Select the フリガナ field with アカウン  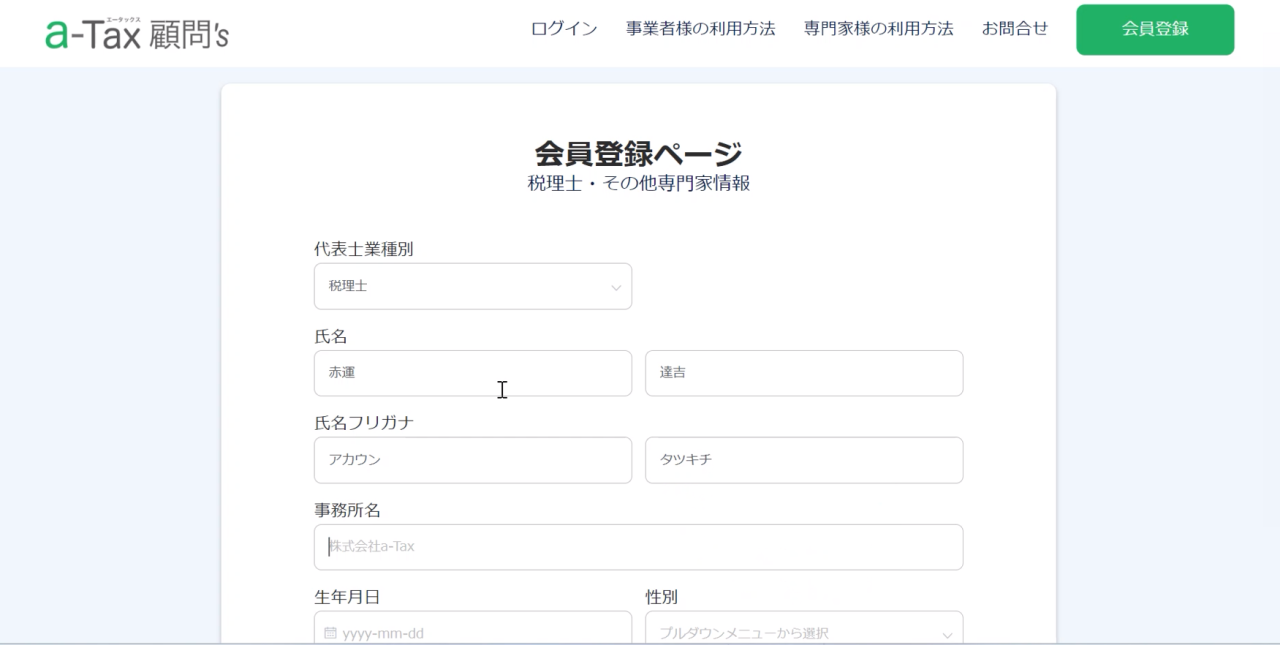pos(472,460)
